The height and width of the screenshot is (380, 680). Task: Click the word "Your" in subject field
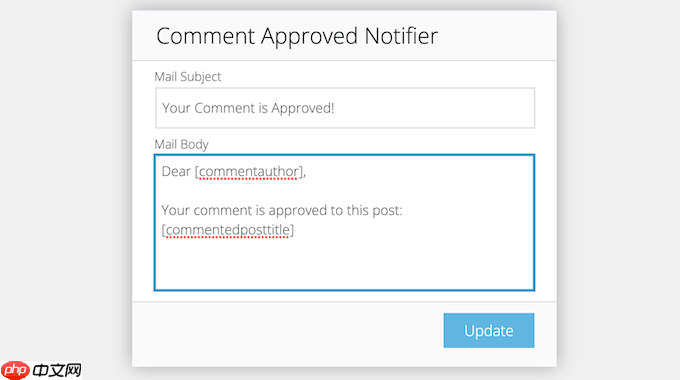click(176, 108)
